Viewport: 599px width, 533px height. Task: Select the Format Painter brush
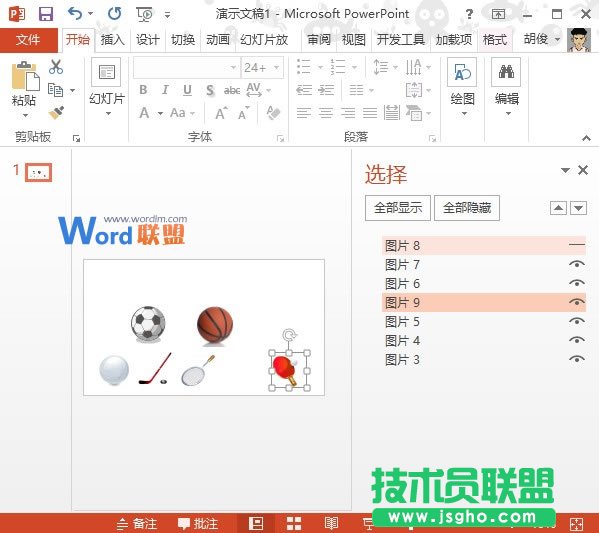[x=56, y=112]
